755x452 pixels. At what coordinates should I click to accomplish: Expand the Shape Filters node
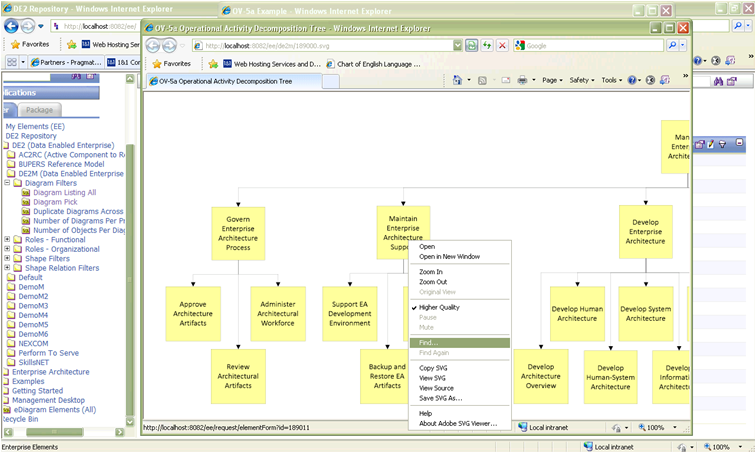tap(7, 258)
